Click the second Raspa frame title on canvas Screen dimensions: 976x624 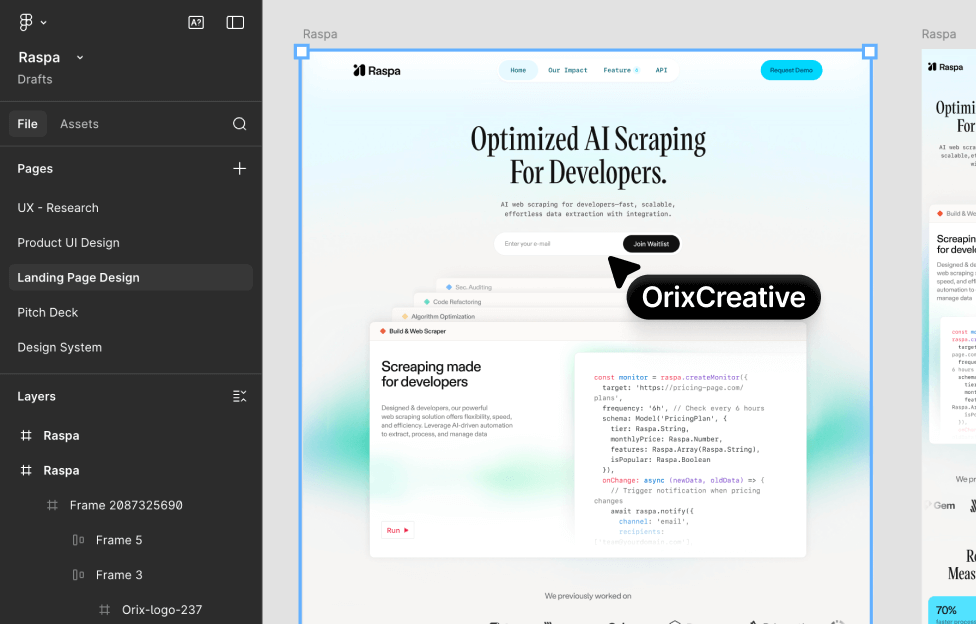939,34
